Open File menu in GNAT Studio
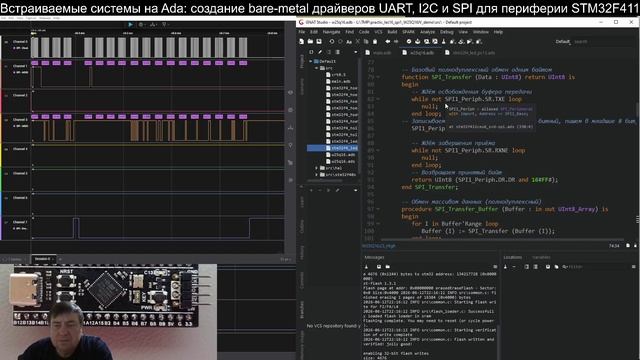The width and height of the screenshot is (640, 360). 302,32
